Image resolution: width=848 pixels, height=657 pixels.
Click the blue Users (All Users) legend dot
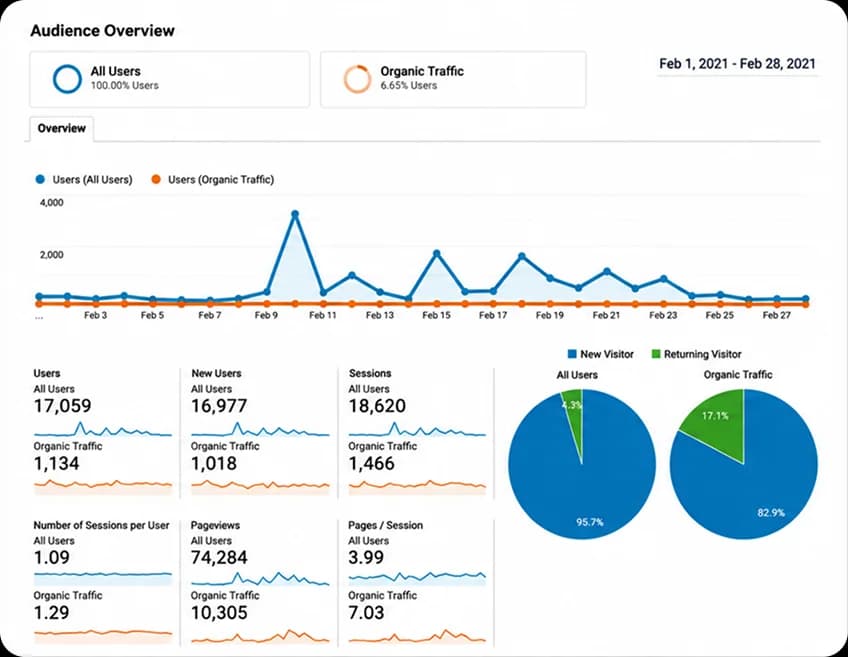tap(39, 180)
